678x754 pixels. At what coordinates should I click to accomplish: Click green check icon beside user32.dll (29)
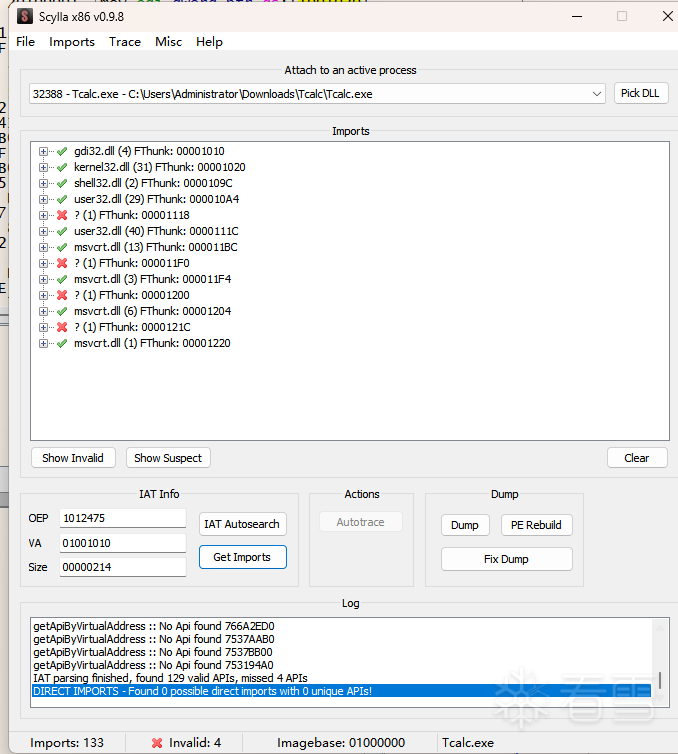[x=62, y=199]
